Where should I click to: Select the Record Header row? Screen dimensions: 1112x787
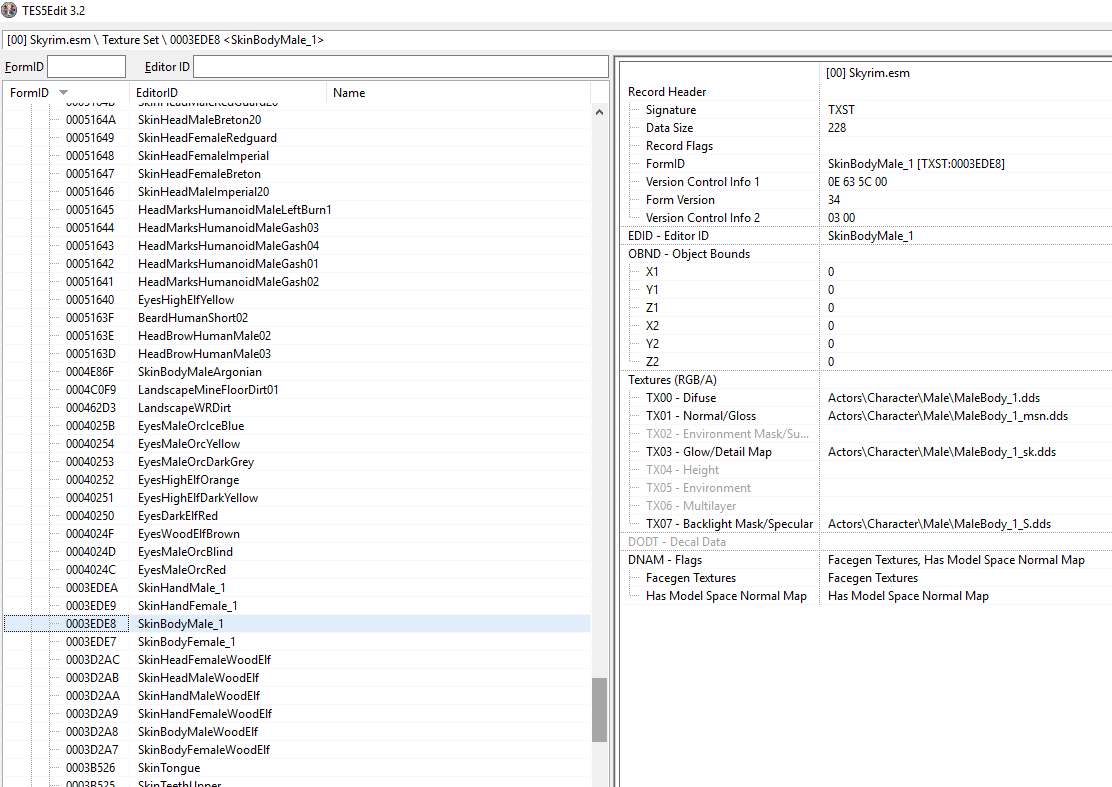click(867, 91)
